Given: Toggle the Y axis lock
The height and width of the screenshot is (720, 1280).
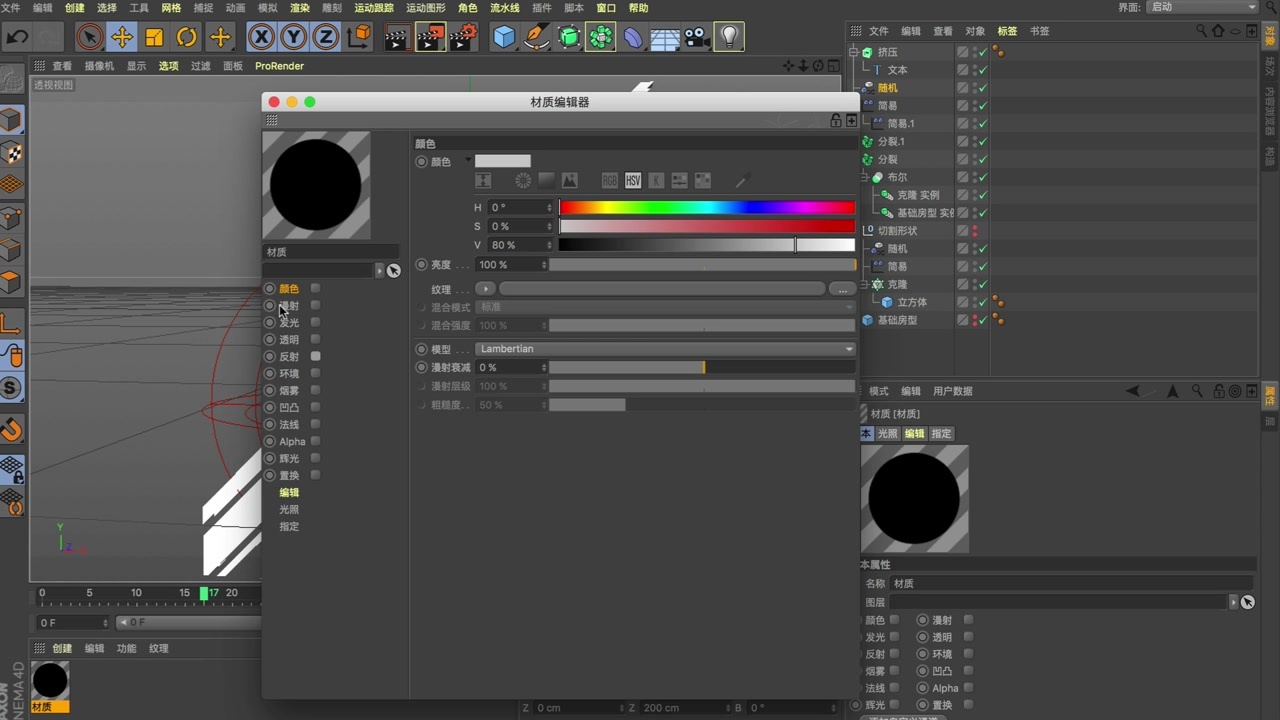Looking at the screenshot, I should coord(293,38).
